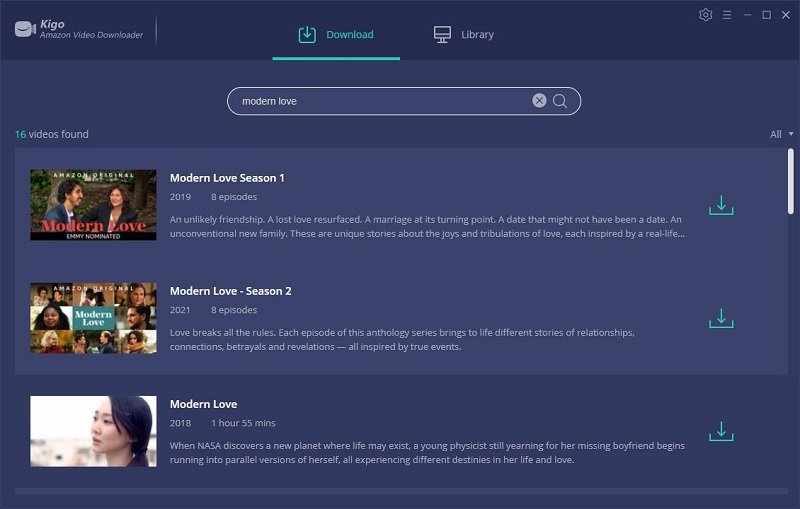Clear the search text with X icon
This screenshot has height=509, width=800.
pos(539,101)
